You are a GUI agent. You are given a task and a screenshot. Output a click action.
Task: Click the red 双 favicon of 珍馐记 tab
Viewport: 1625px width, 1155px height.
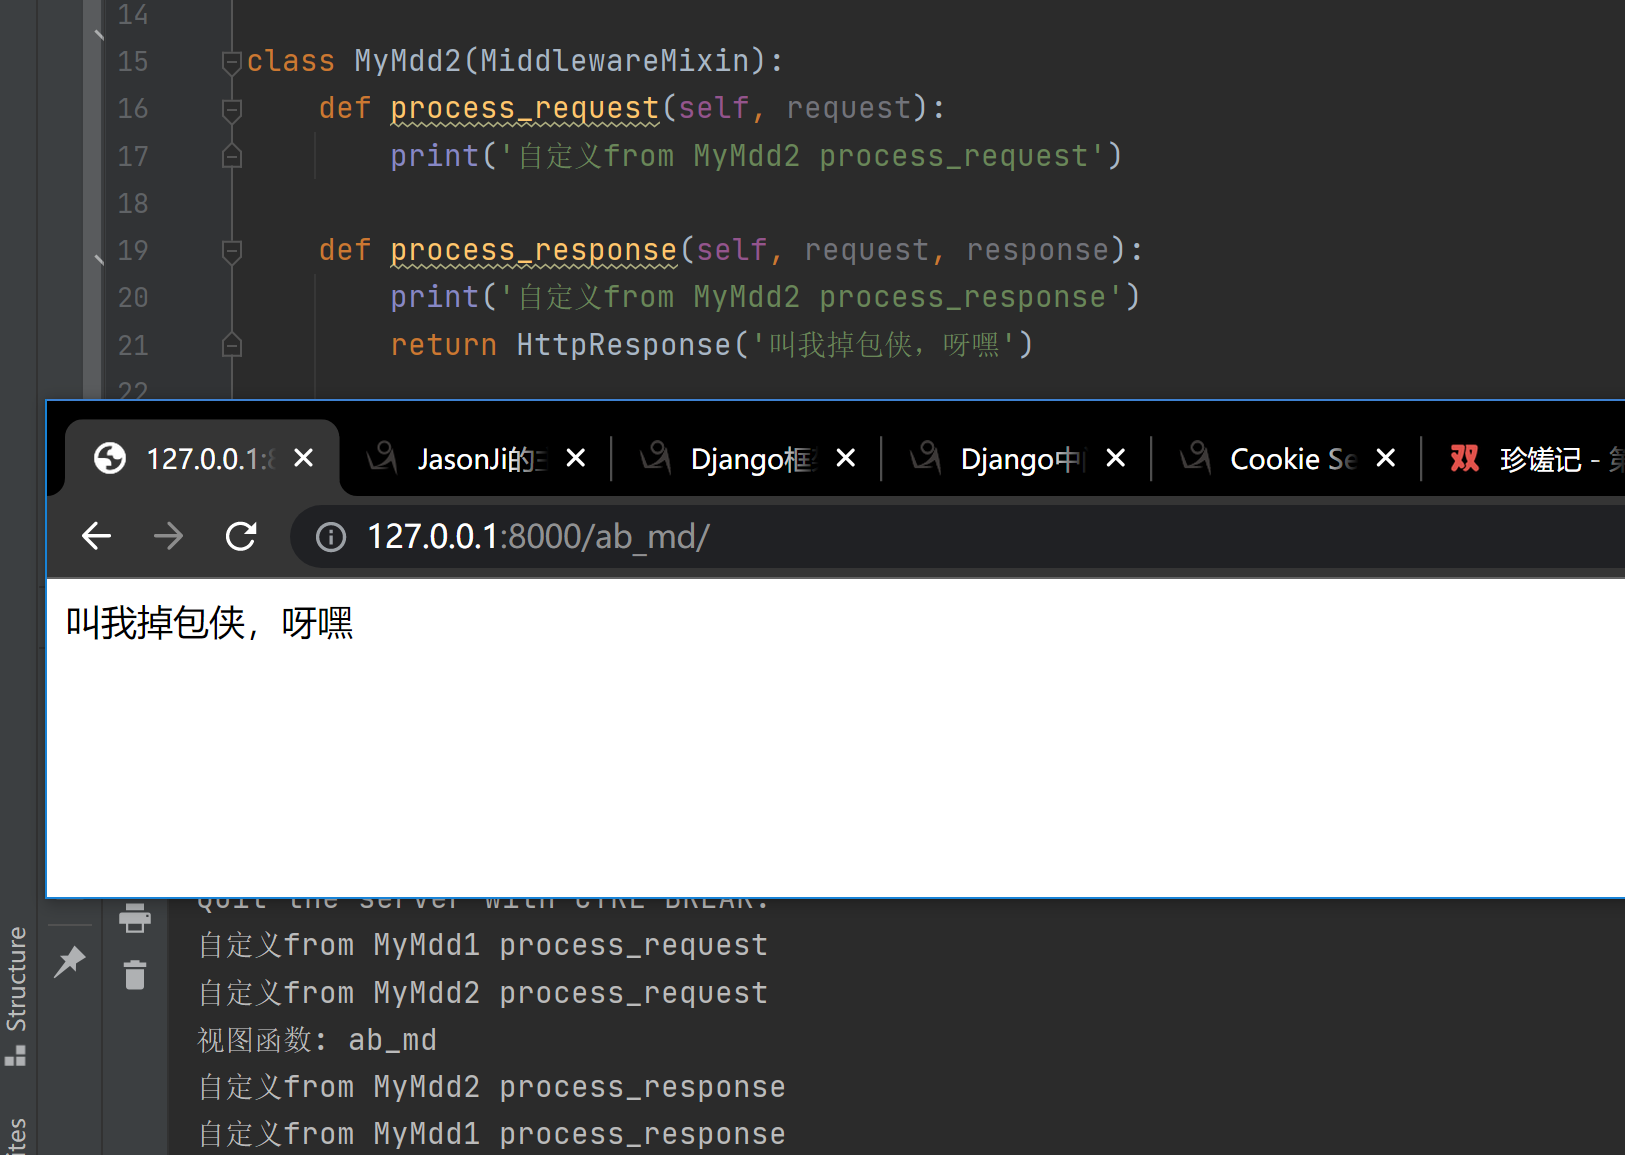pyautogui.click(x=1465, y=458)
